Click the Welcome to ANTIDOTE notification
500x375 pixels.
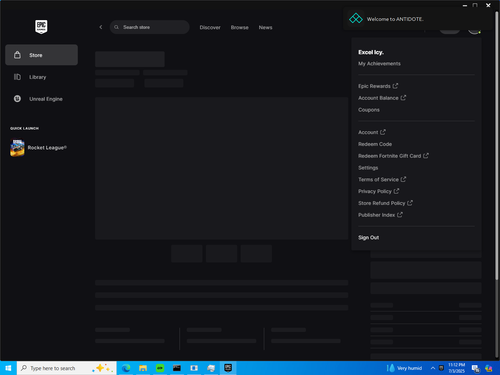click(418, 19)
